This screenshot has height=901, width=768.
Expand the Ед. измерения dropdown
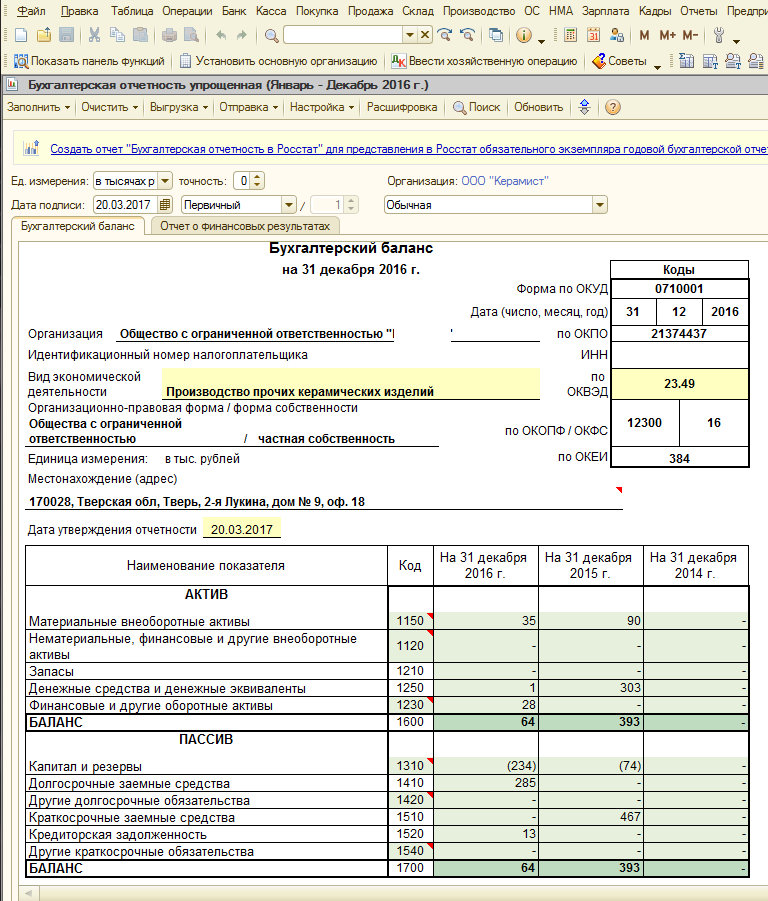point(166,181)
